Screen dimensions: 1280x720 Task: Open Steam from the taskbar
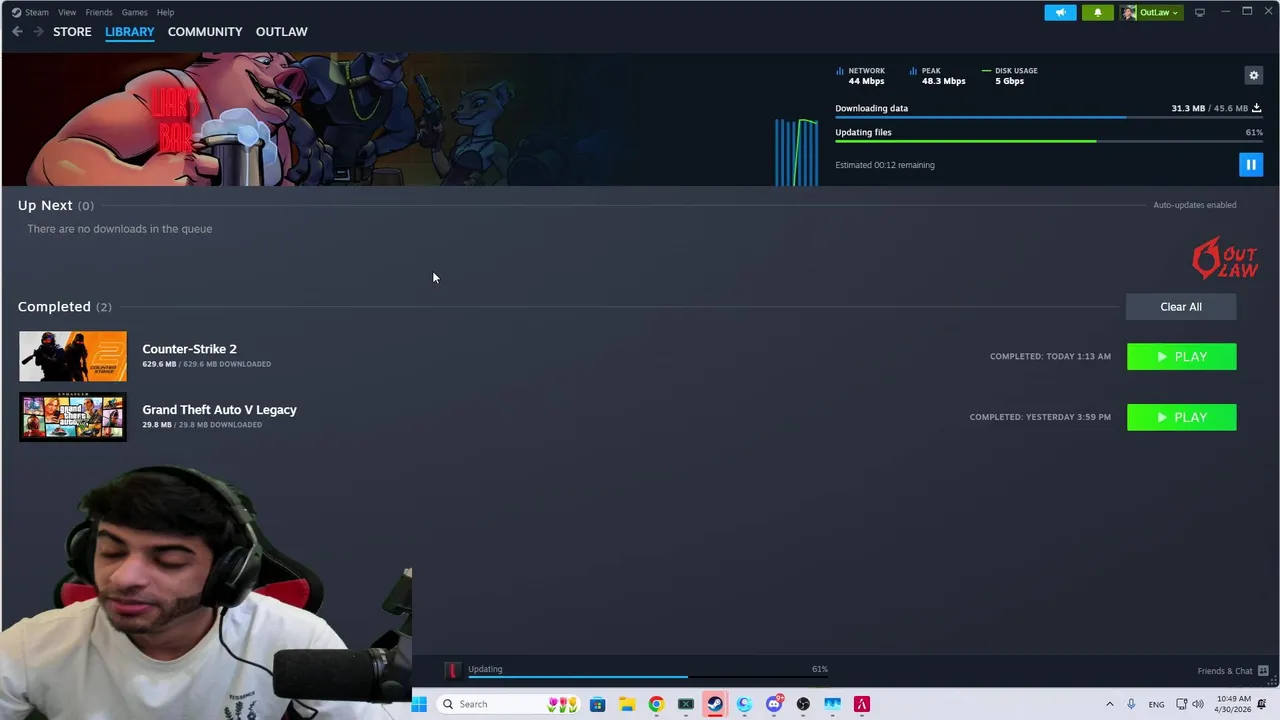(715, 704)
